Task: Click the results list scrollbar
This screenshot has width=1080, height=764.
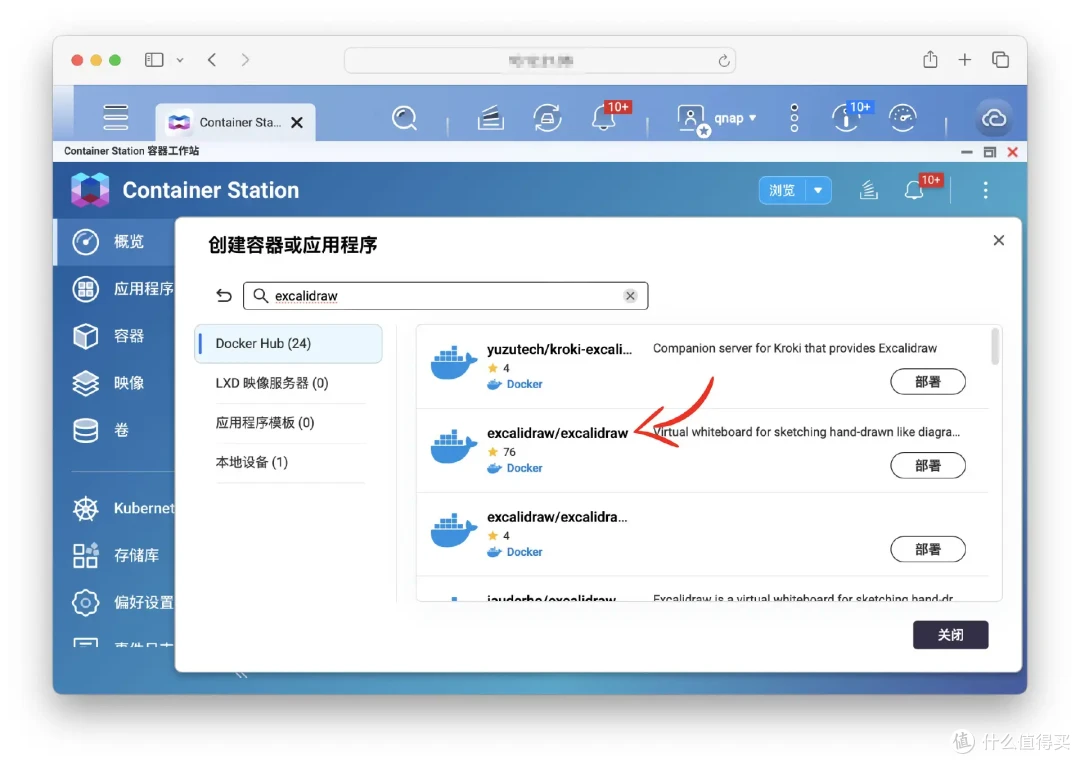Action: pos(995,347)
